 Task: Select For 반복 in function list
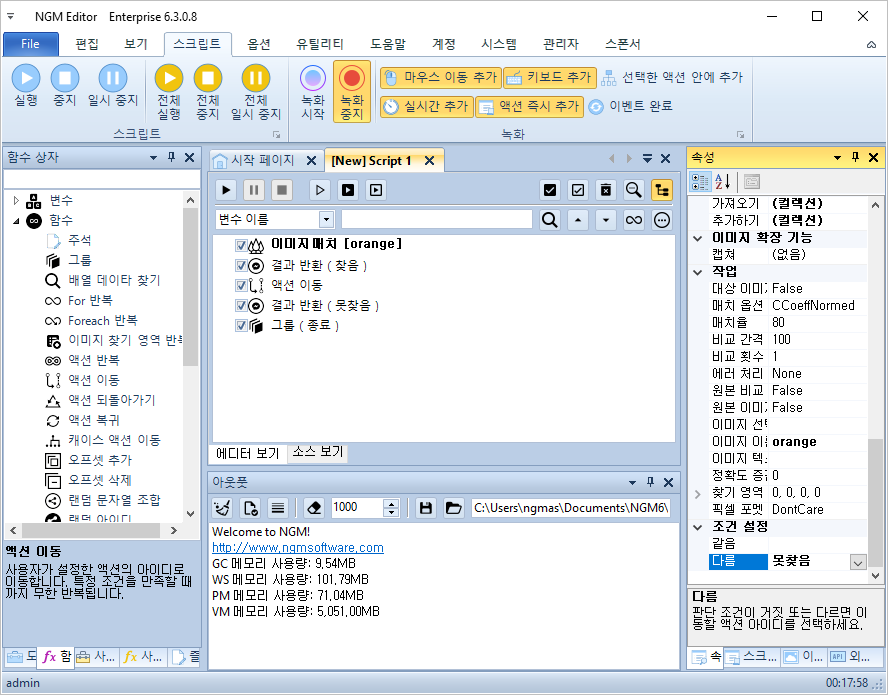[90, 300]
